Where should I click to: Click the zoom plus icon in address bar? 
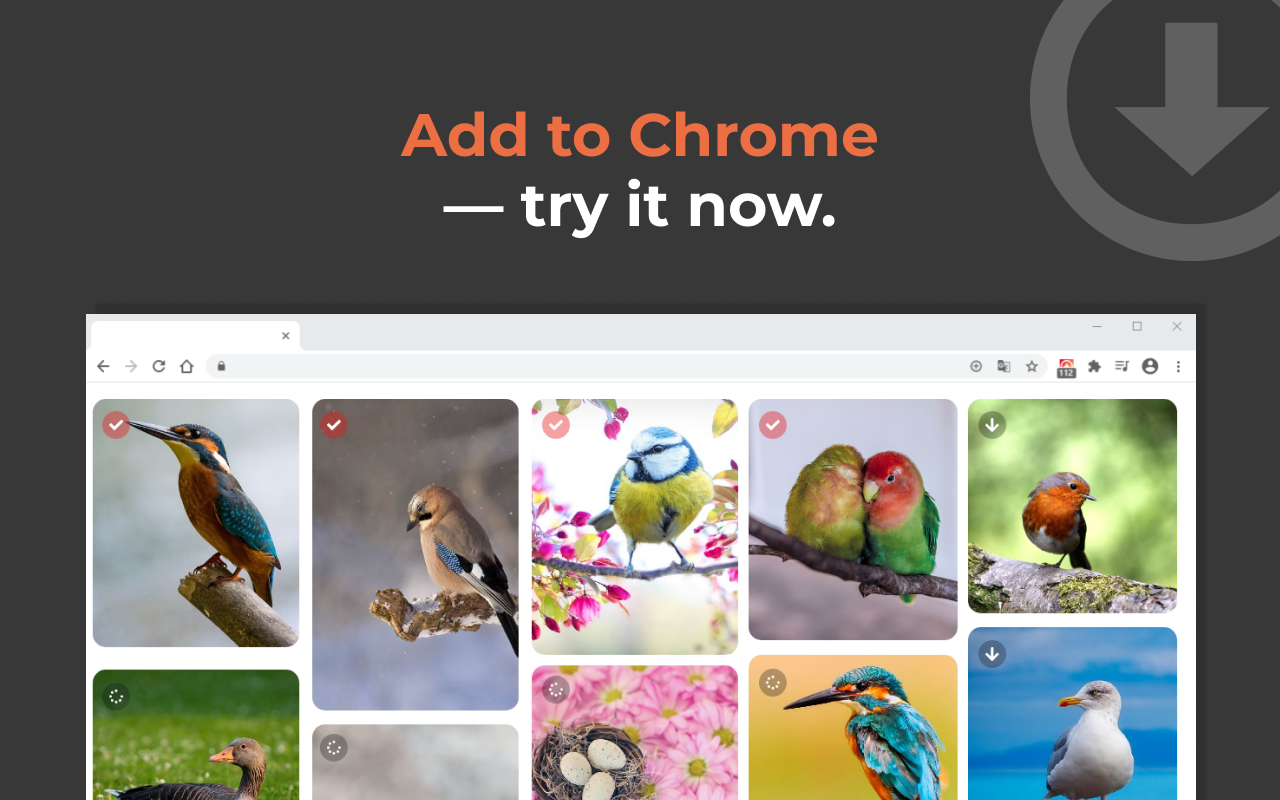click(976, 366)
